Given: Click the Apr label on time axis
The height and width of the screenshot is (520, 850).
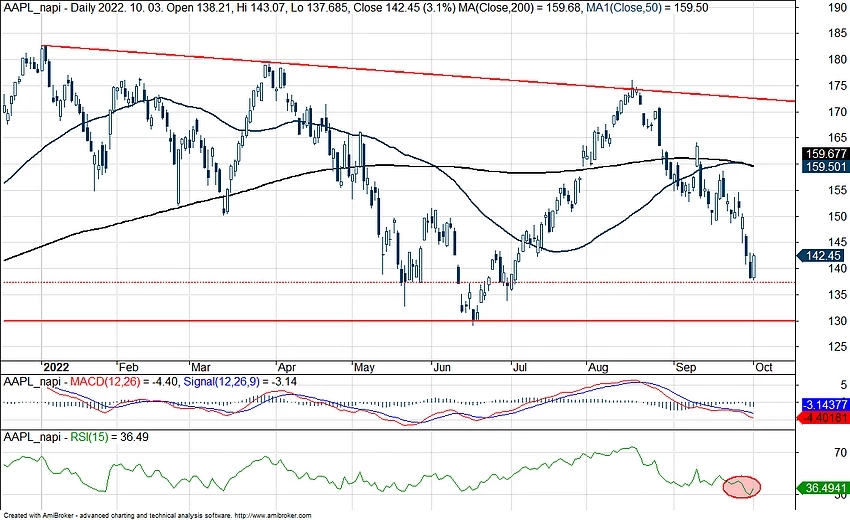Looking at the screenshot, I should click(287, 367).
